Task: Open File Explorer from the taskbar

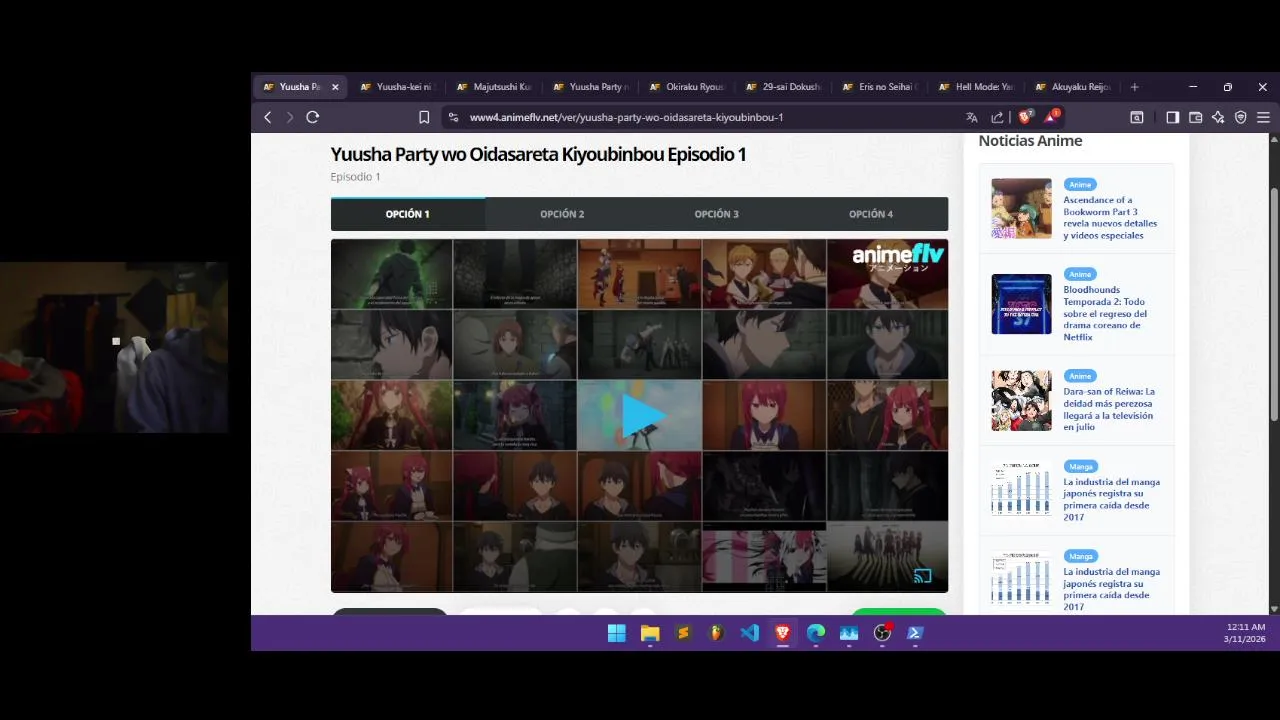Action: point(650,633)
